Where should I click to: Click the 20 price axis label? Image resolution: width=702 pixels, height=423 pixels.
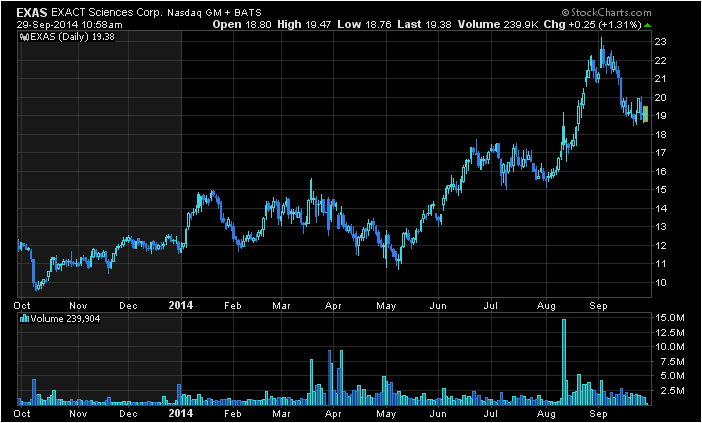pos(661,98)
